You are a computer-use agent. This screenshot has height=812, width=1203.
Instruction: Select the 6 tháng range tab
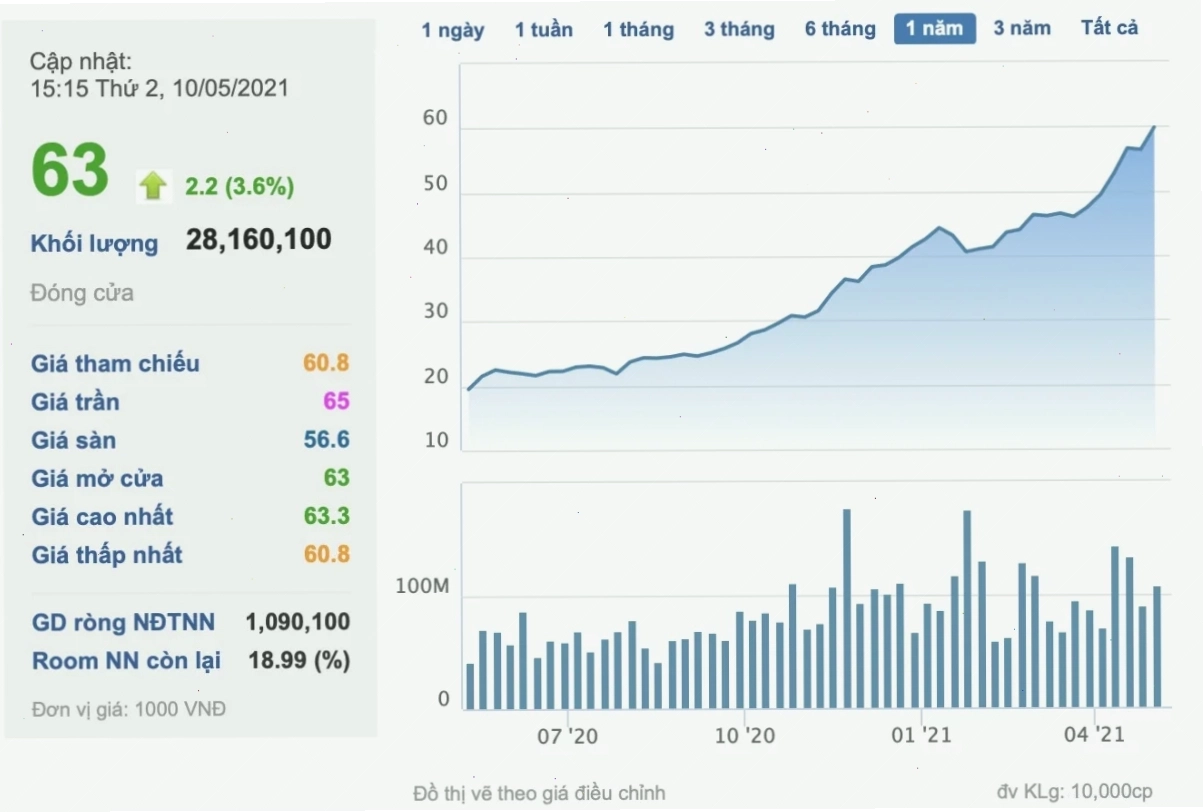pos(840,29)
